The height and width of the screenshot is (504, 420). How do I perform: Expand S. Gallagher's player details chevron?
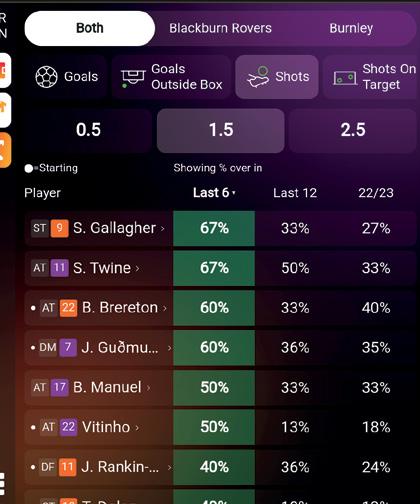click(163, 229)
